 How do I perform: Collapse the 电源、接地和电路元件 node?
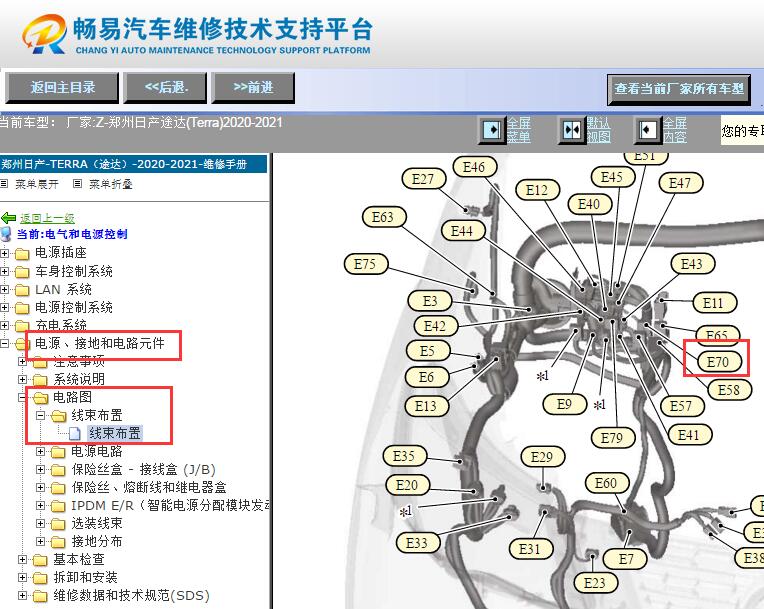click(x=4, y=343)
